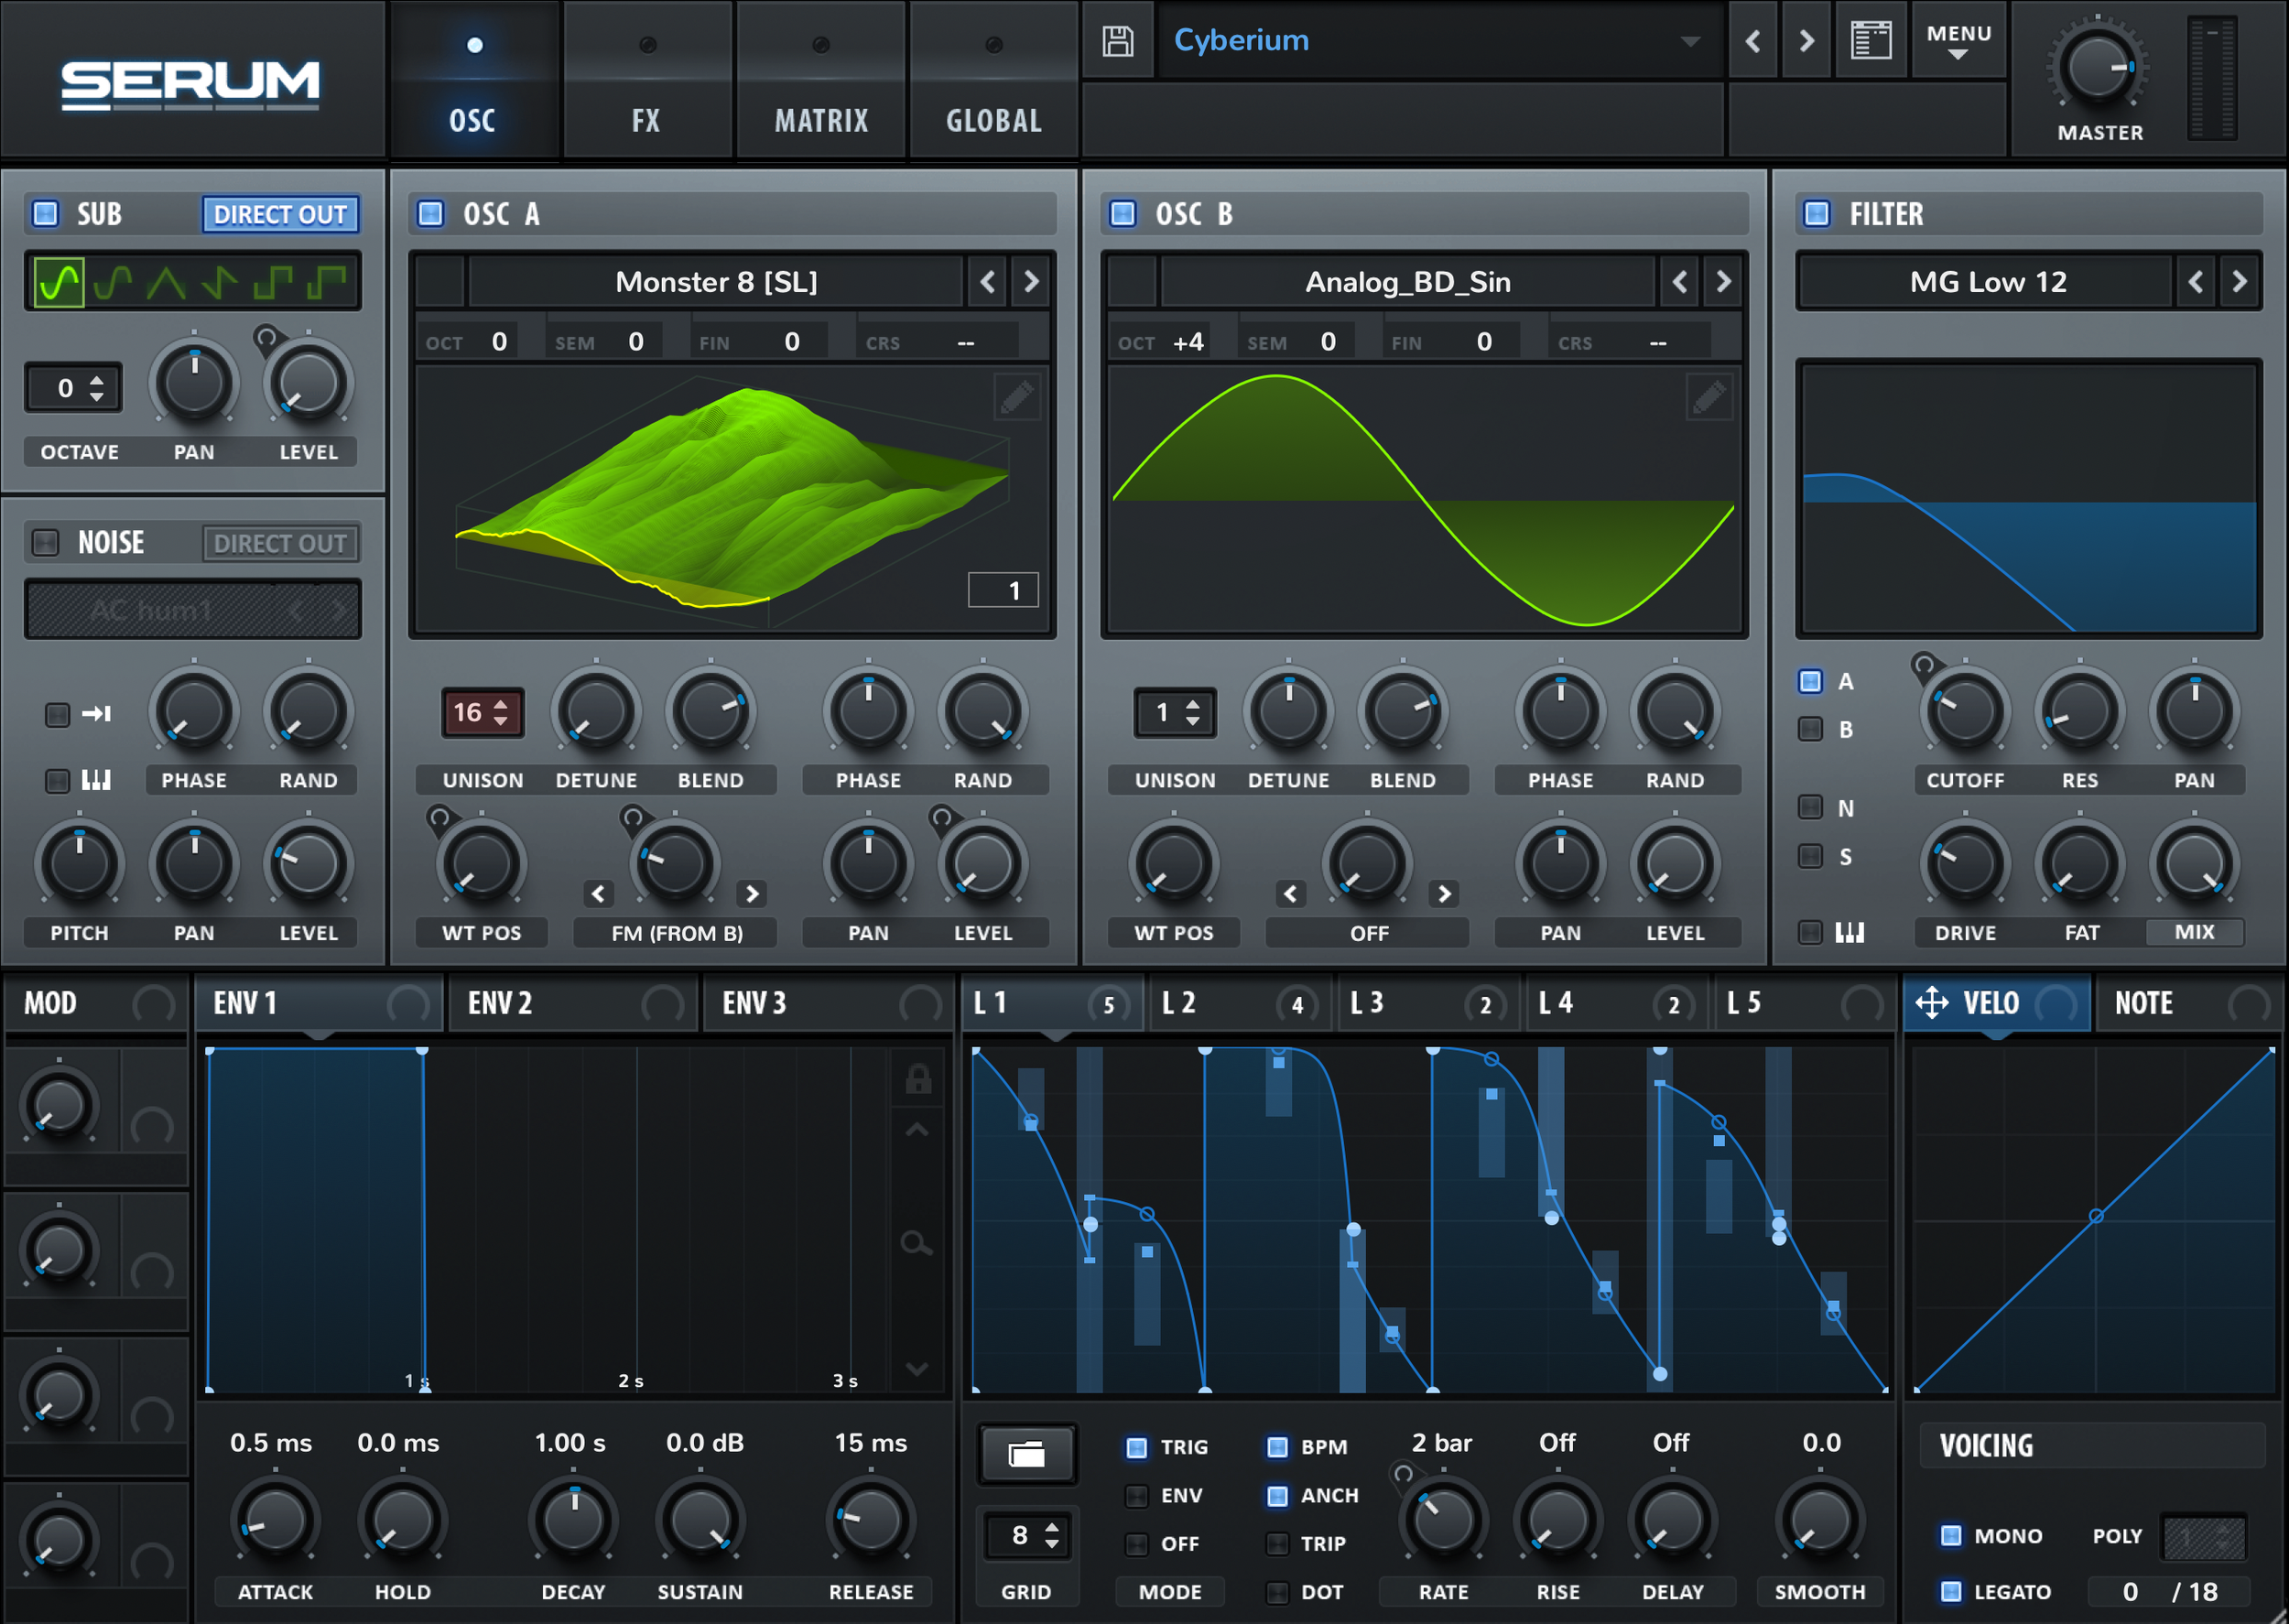Click envelope zoom down chevron
The width and height of the screenshot is (2289, 1624).
point(917,1368)
